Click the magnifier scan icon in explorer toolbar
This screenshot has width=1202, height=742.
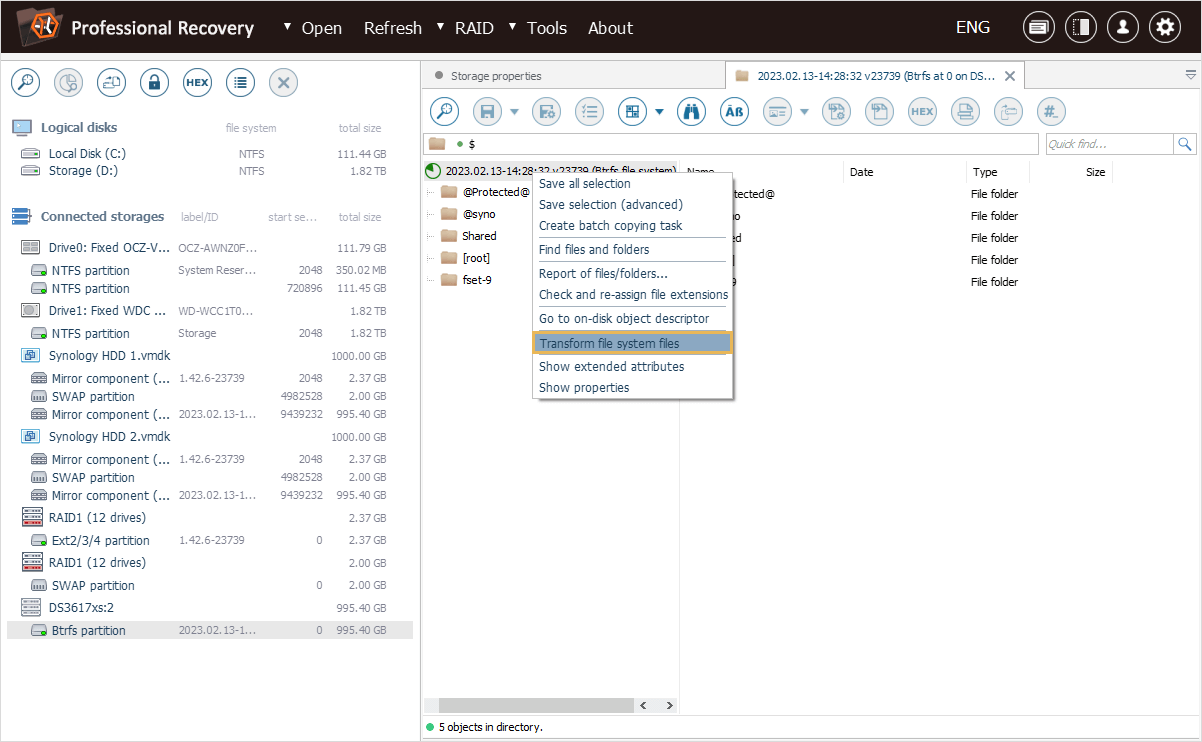[444, 112]
